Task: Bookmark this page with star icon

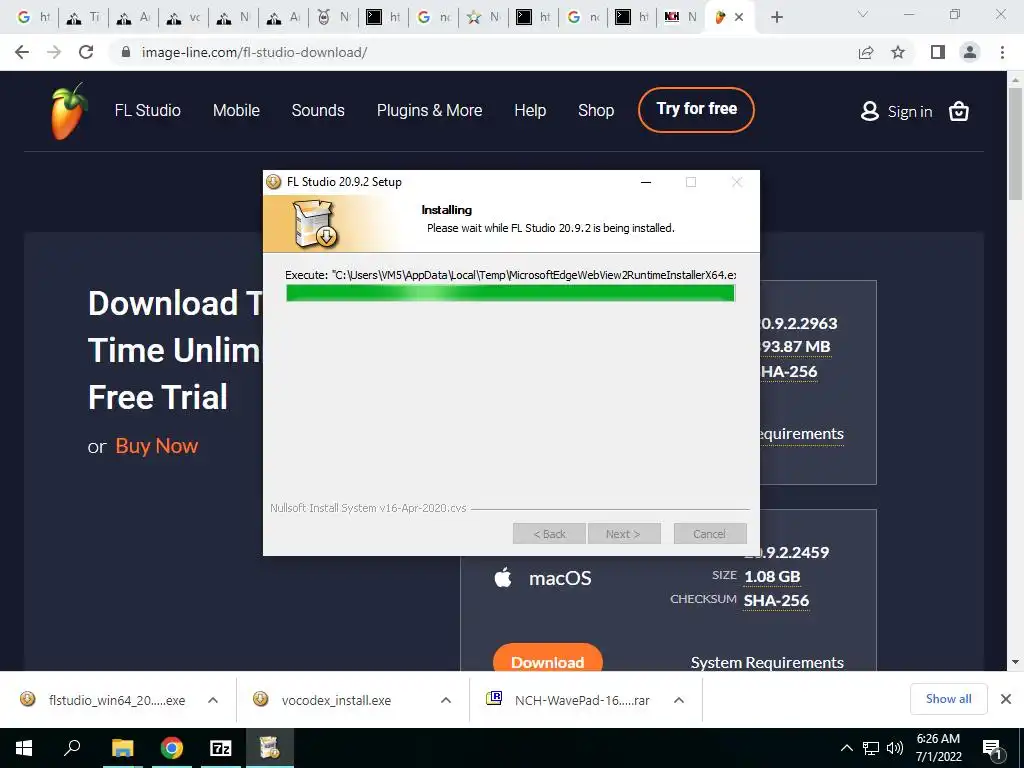Action: [898, 52]
